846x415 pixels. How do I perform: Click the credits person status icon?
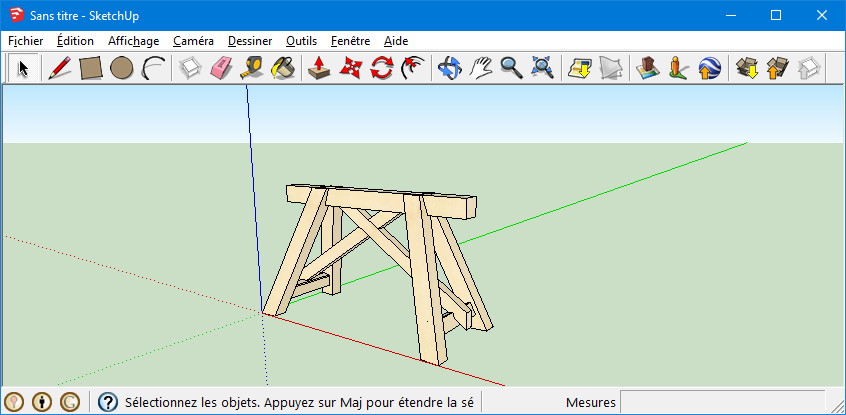pyautogui.click(x=42, y=402)
